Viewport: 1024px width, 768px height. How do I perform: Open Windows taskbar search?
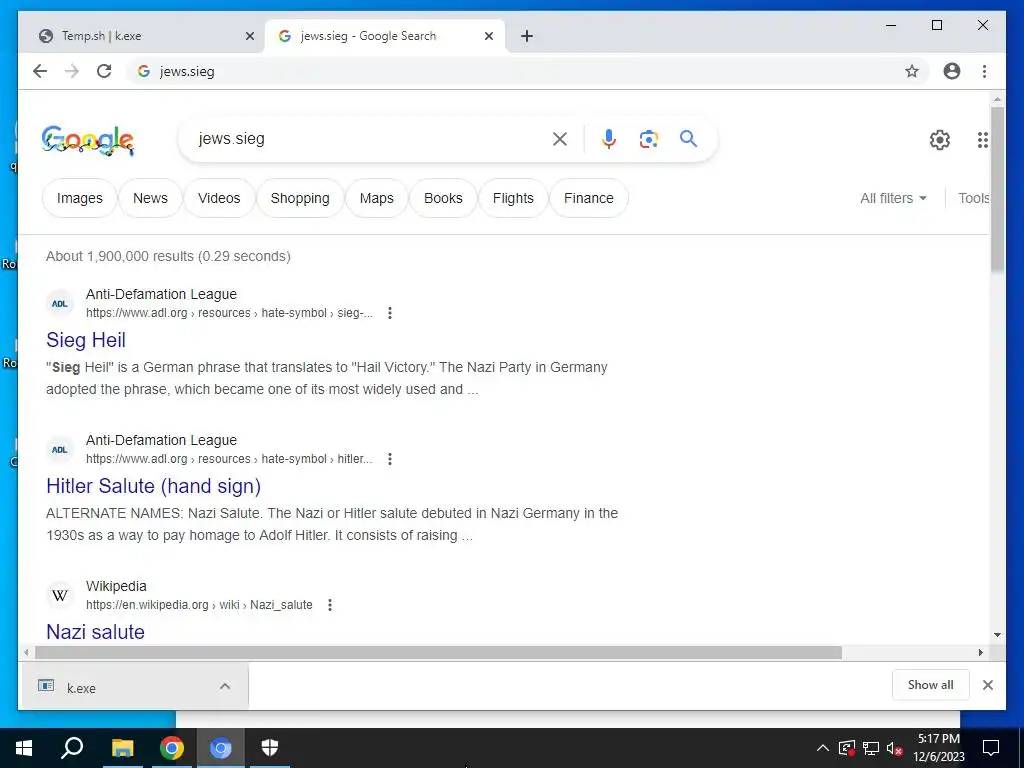click(x=72, y=748)
